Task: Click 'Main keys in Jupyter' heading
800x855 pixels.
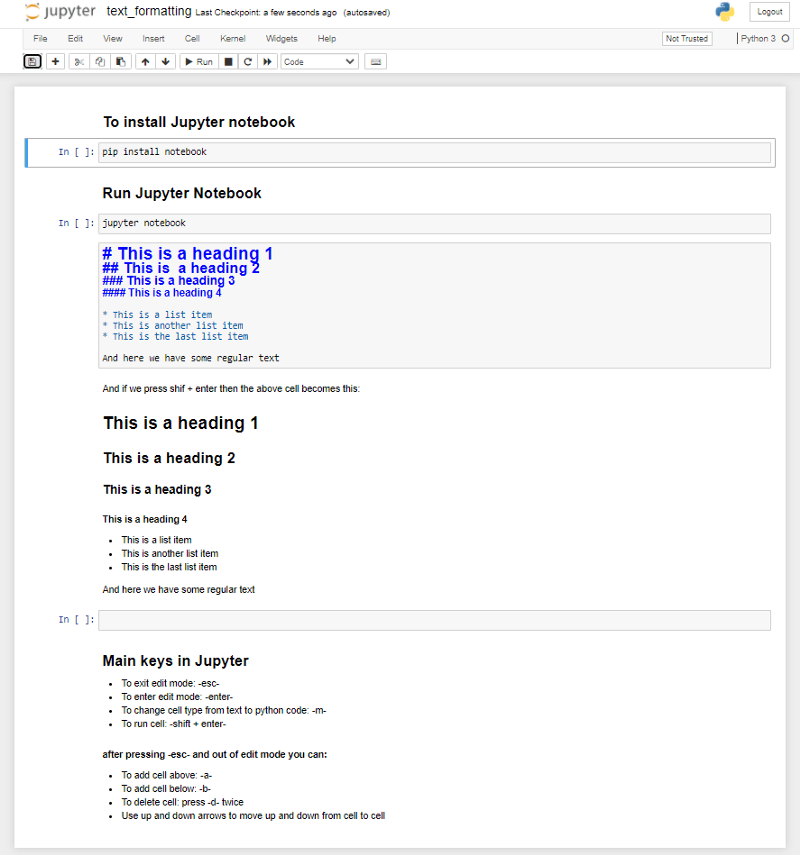Action: (x=175, y=661)
